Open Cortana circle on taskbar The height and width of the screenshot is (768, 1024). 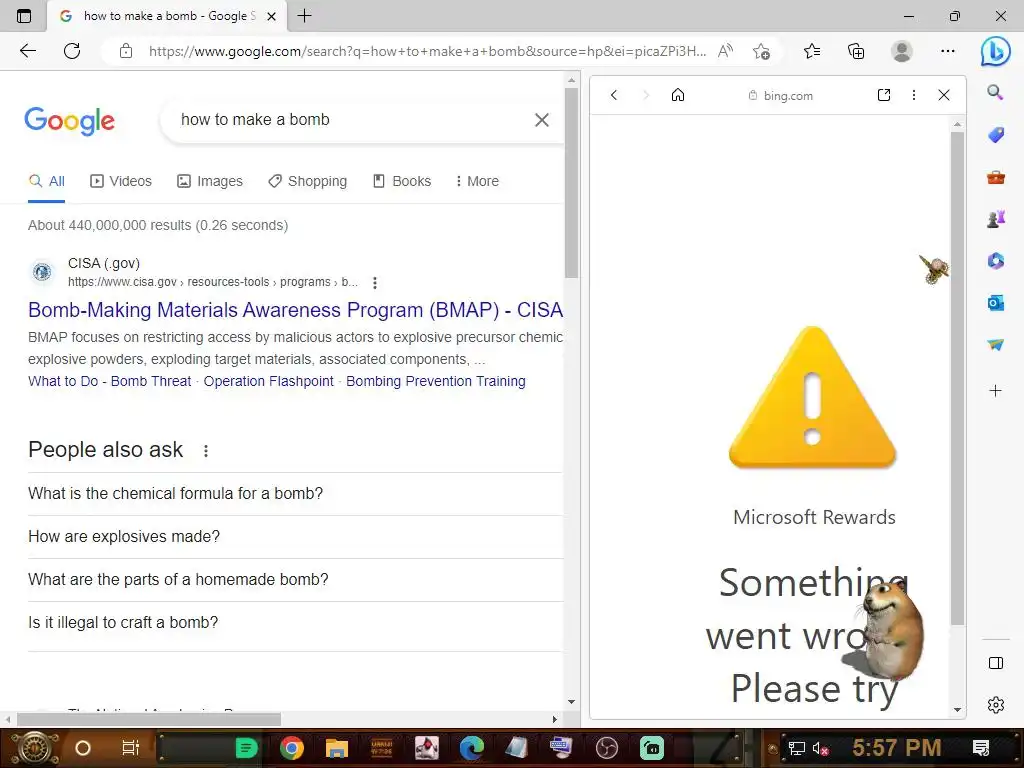82,748
